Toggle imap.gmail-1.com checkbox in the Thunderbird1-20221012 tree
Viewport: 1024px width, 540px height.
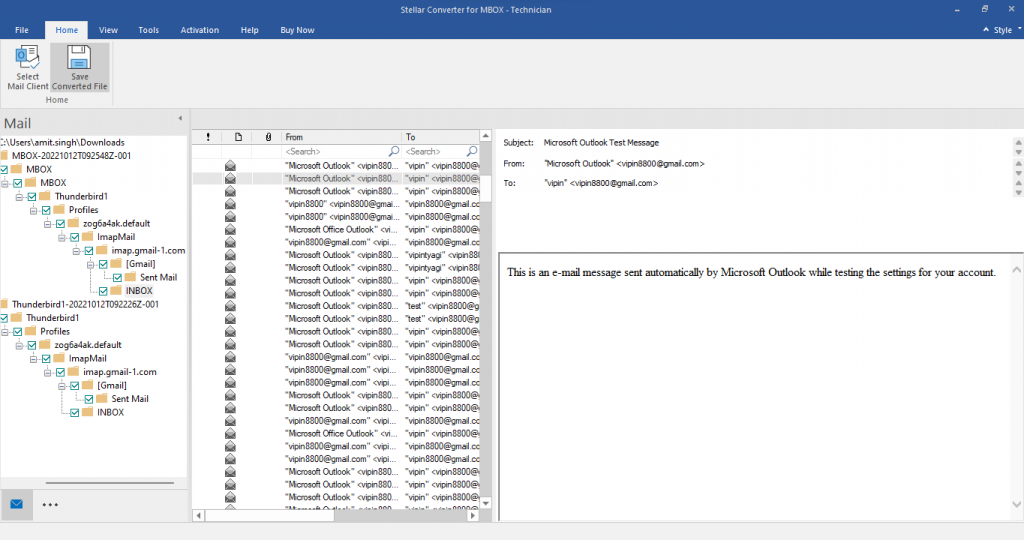tap(60, 372)
